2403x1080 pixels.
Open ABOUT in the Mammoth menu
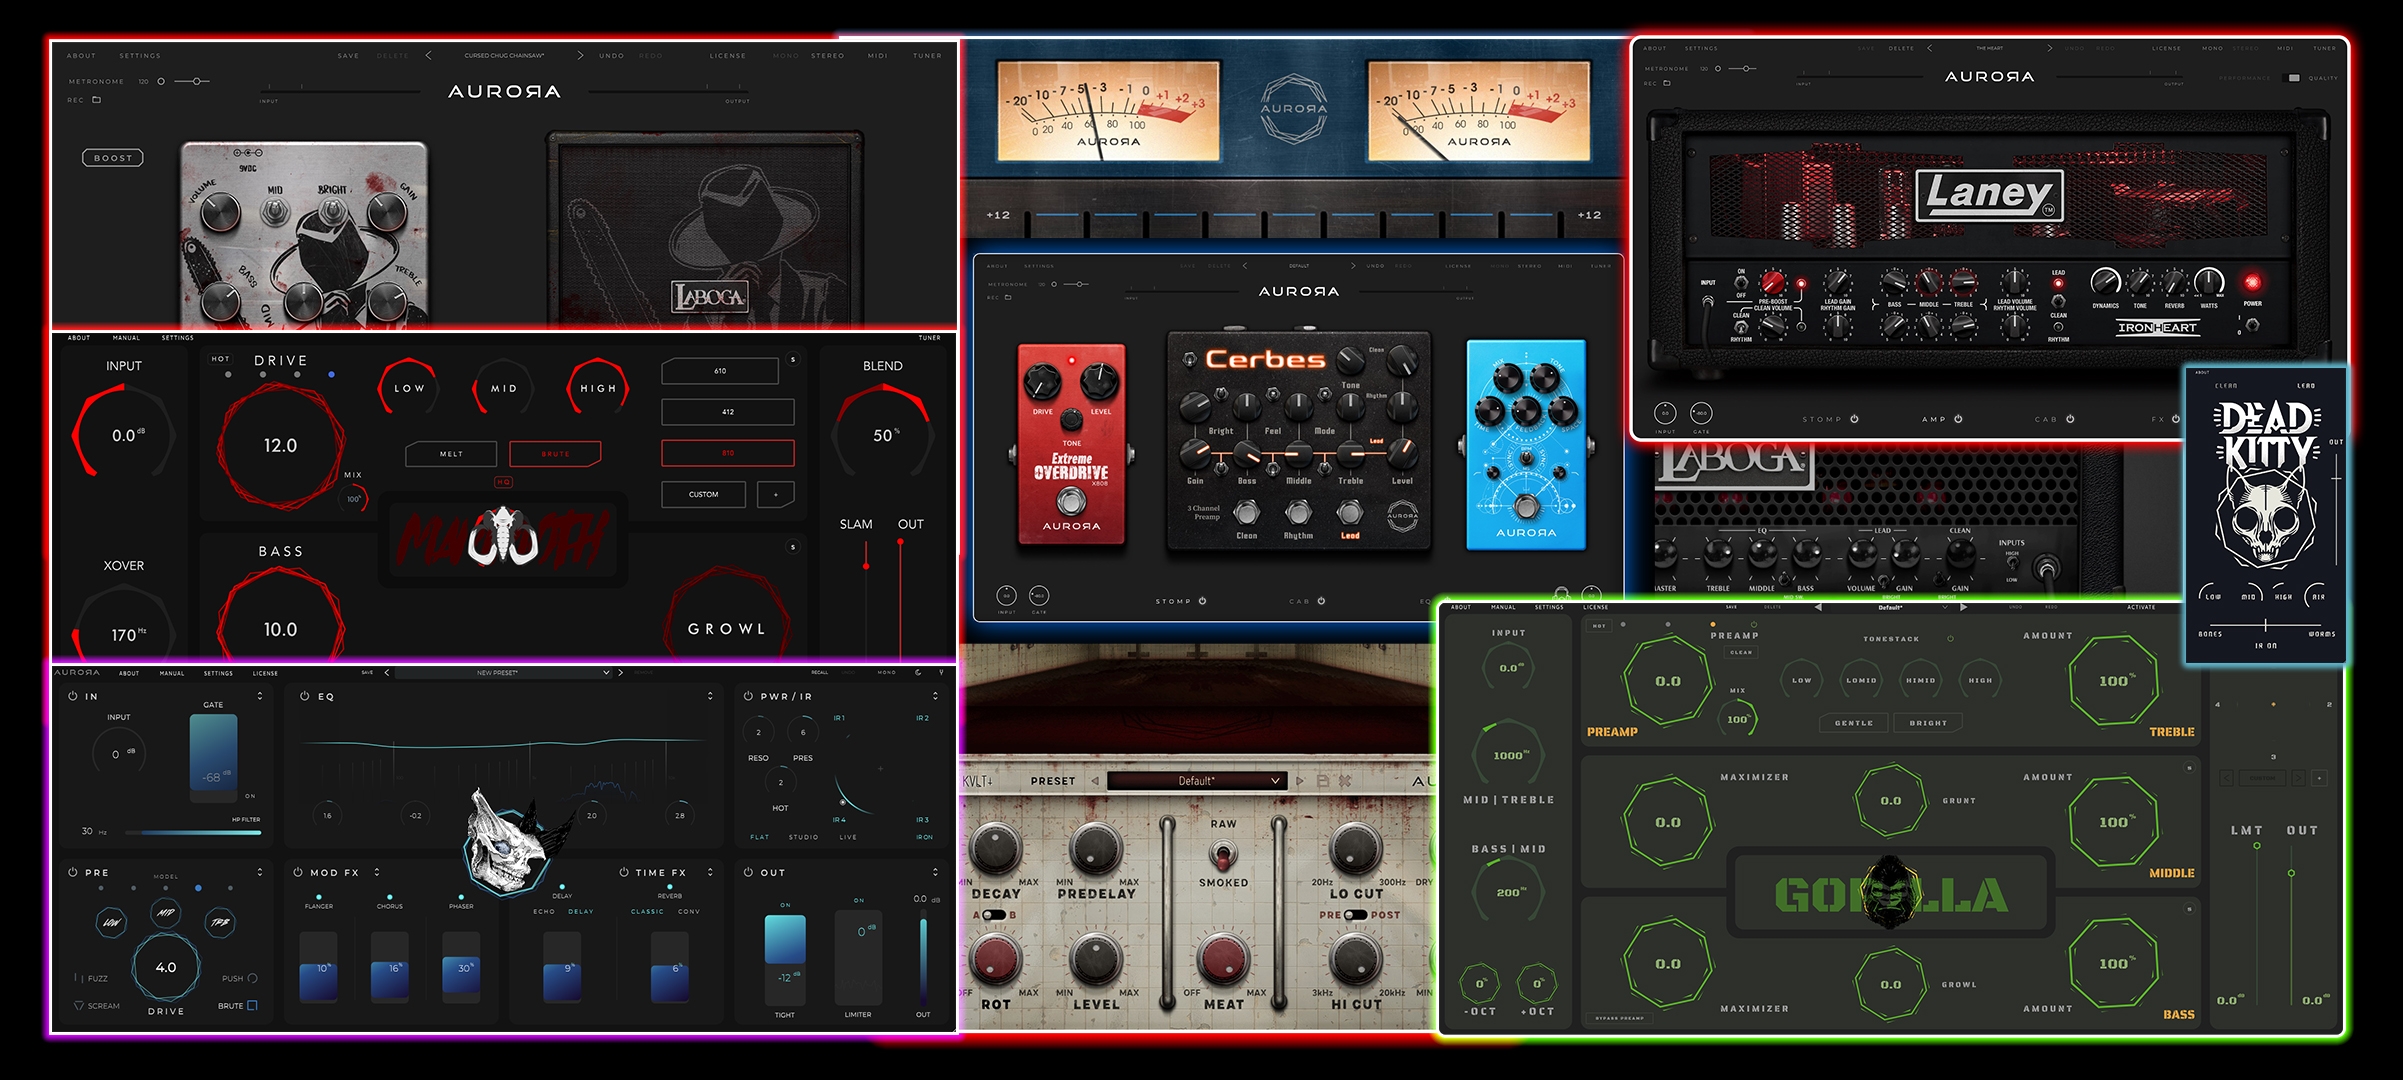(x=79, y=338)
